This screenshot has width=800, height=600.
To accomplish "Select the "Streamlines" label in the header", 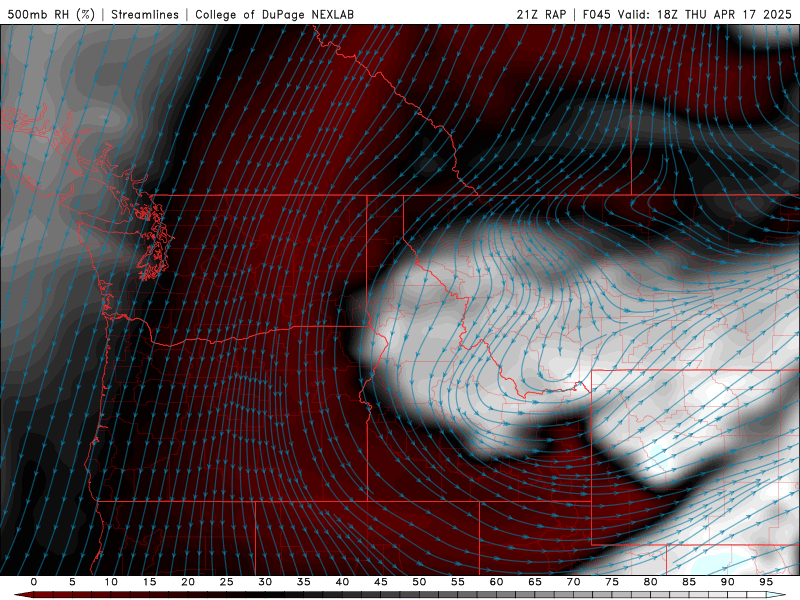I will (x=145, y=14).
